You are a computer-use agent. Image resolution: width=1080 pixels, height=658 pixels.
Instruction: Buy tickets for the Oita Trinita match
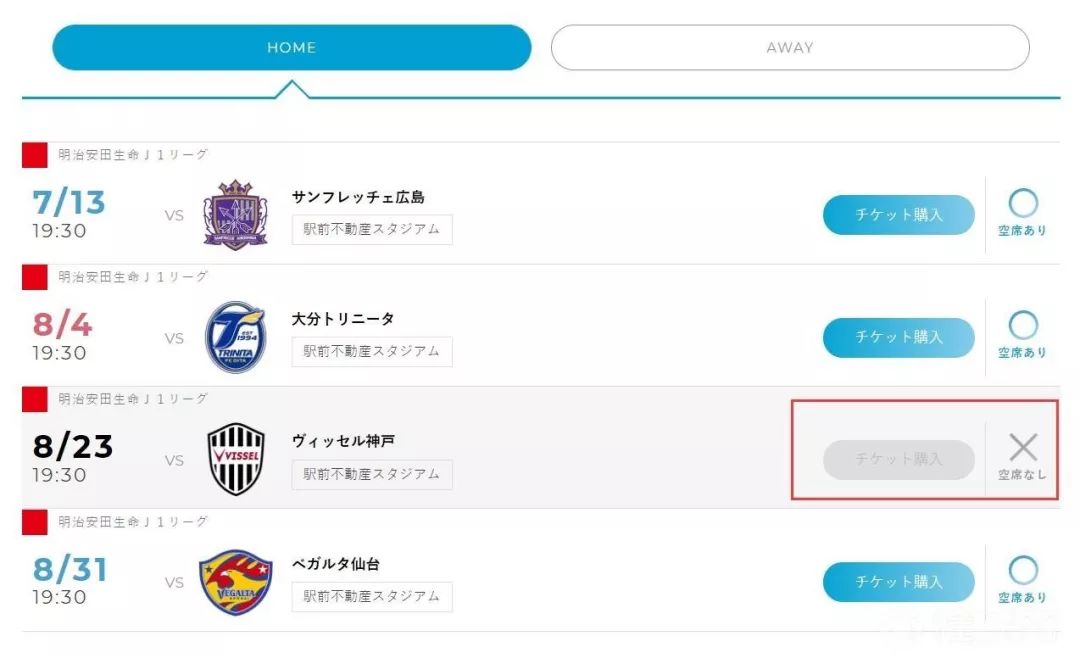point(898,338)
